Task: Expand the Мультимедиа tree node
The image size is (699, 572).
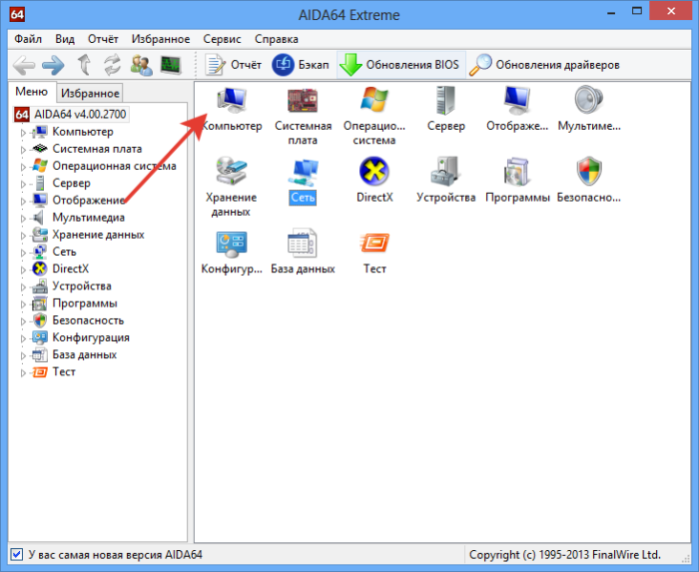Action: tap(23, 218)
